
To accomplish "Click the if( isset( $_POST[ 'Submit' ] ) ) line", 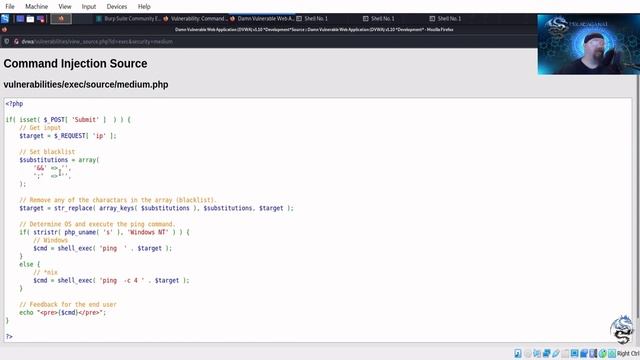I will [68, 120].
